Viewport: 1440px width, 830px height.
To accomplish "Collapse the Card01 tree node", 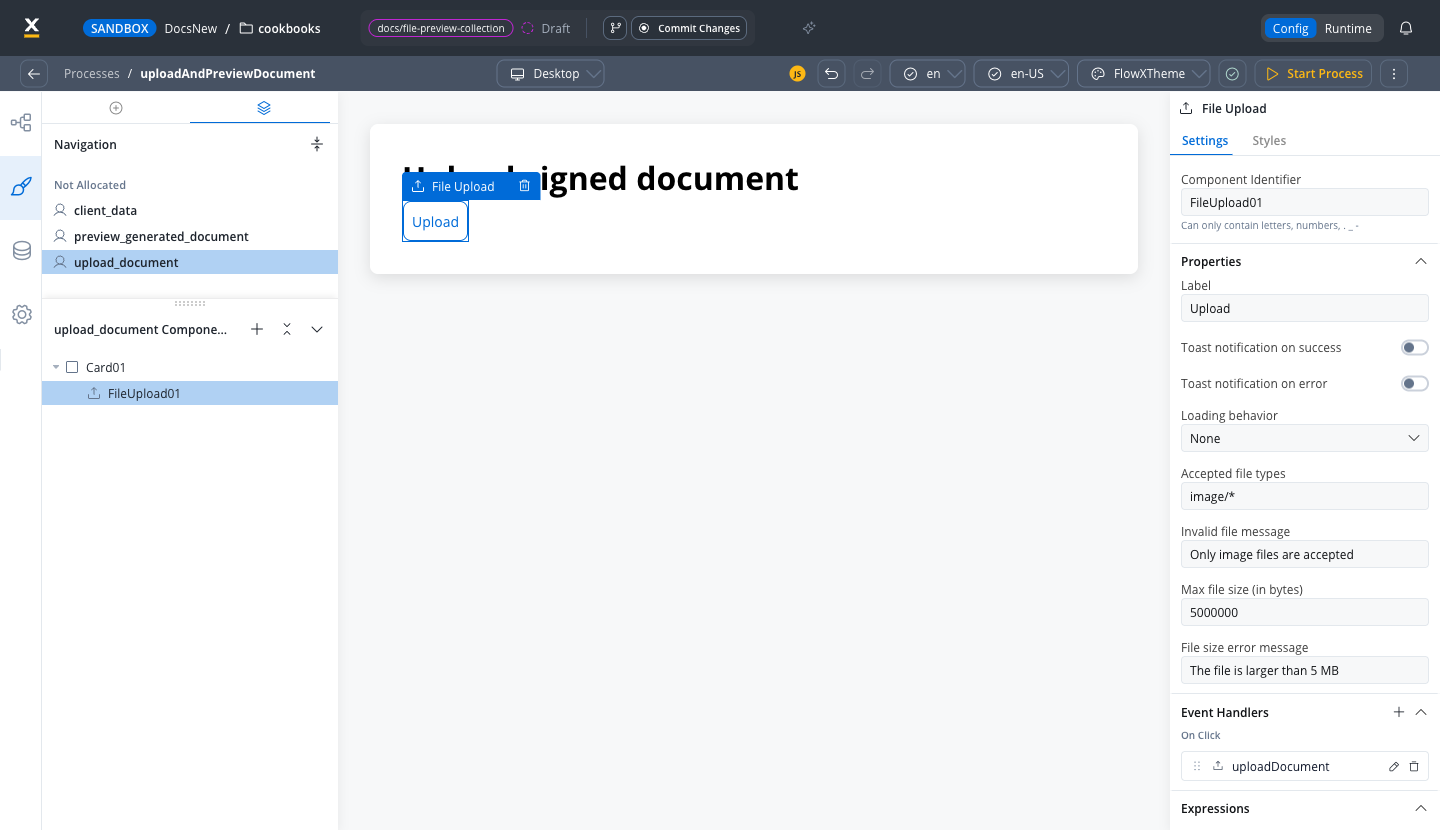I will pos(56,368).
